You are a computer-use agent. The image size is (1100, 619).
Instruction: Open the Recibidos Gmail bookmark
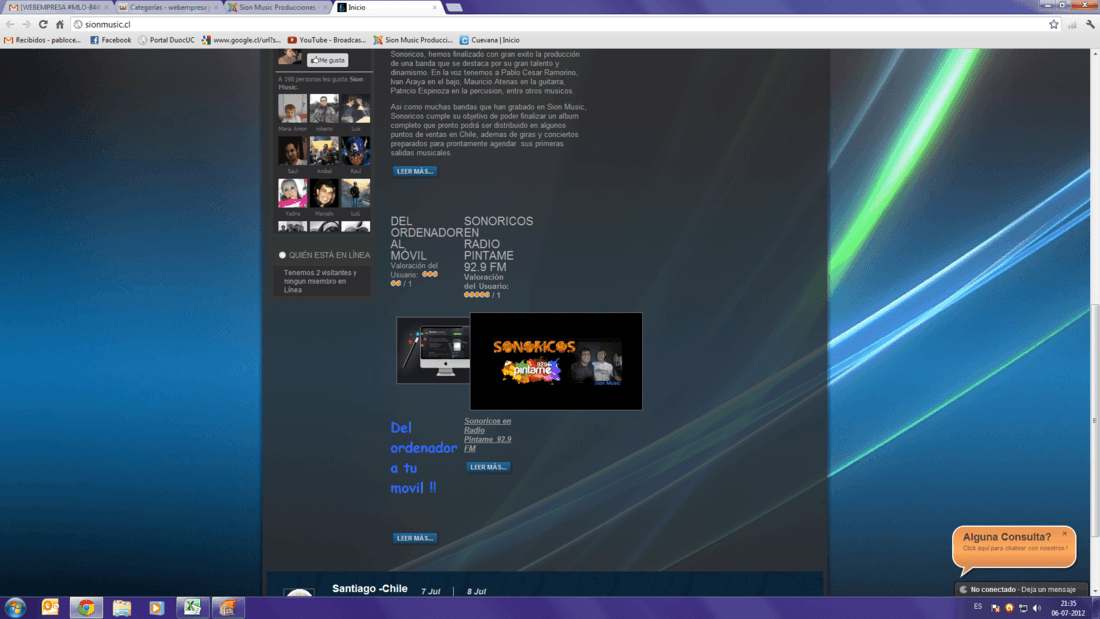point(43,40)
